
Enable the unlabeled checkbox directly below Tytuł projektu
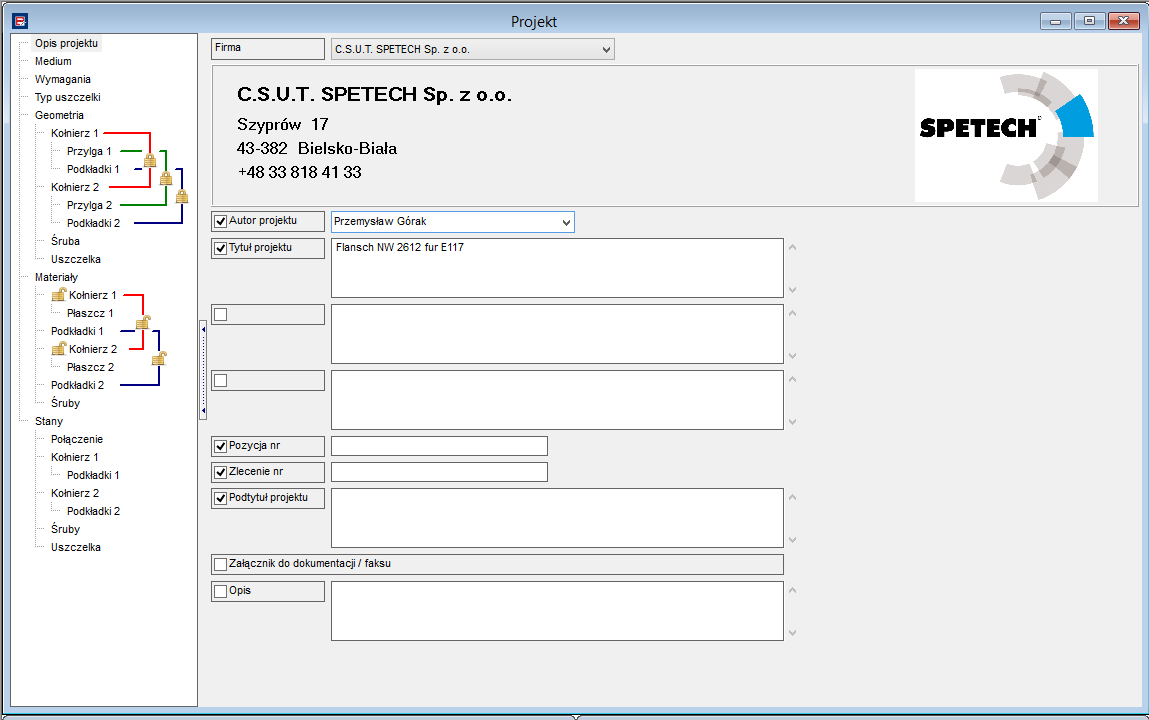[221, 314]
